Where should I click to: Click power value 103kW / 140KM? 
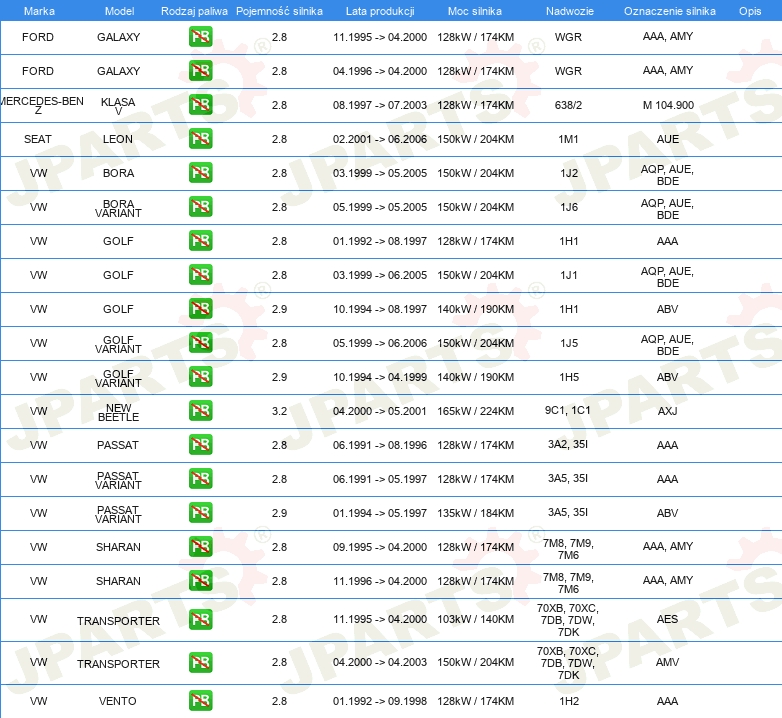pos(475,619)
